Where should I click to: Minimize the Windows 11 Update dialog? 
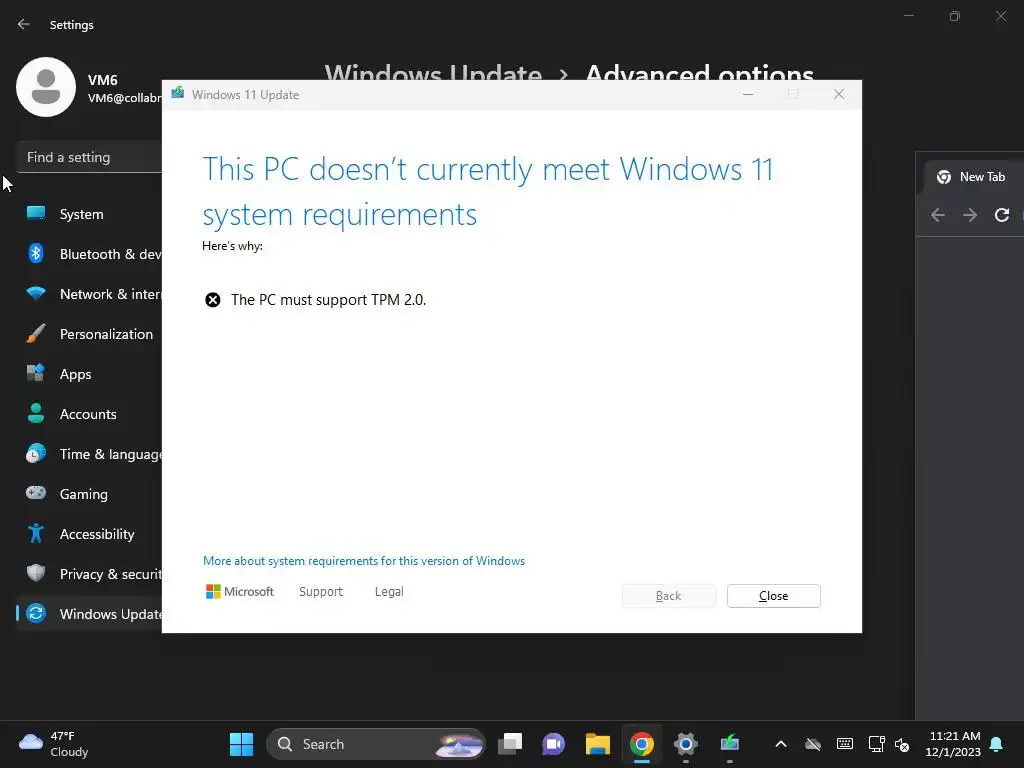tap(748, 95)
